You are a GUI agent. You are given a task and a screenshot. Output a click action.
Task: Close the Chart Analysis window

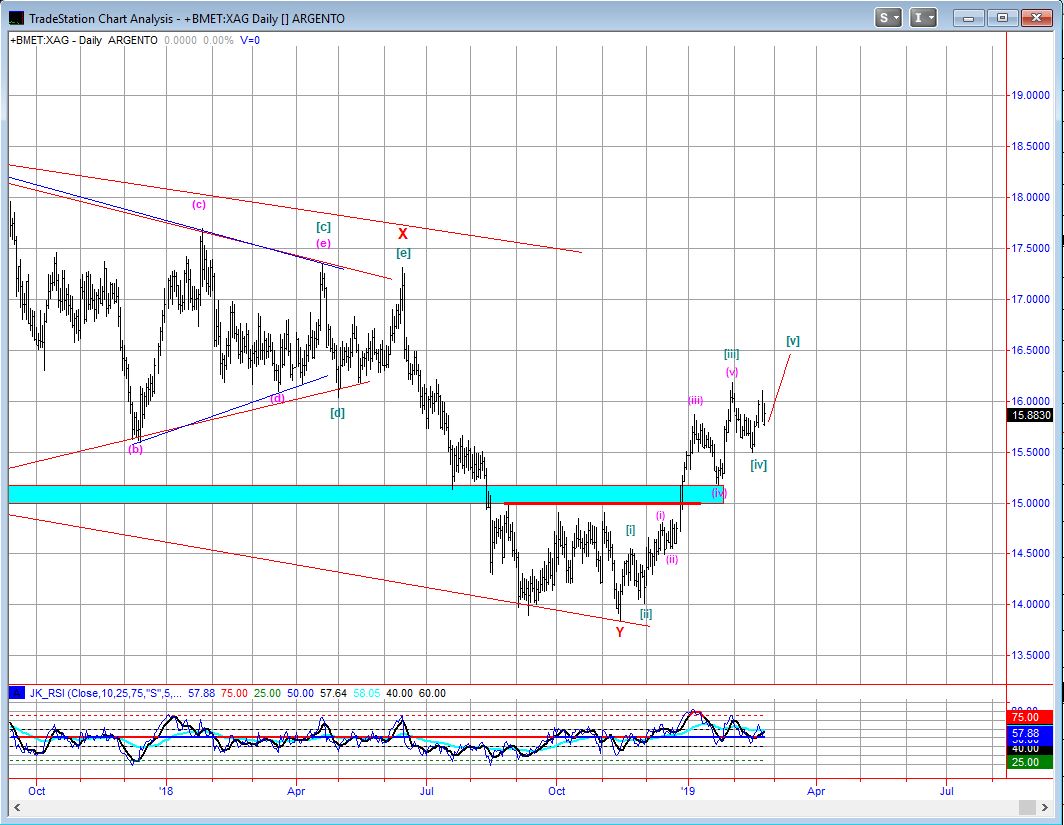1036,18
